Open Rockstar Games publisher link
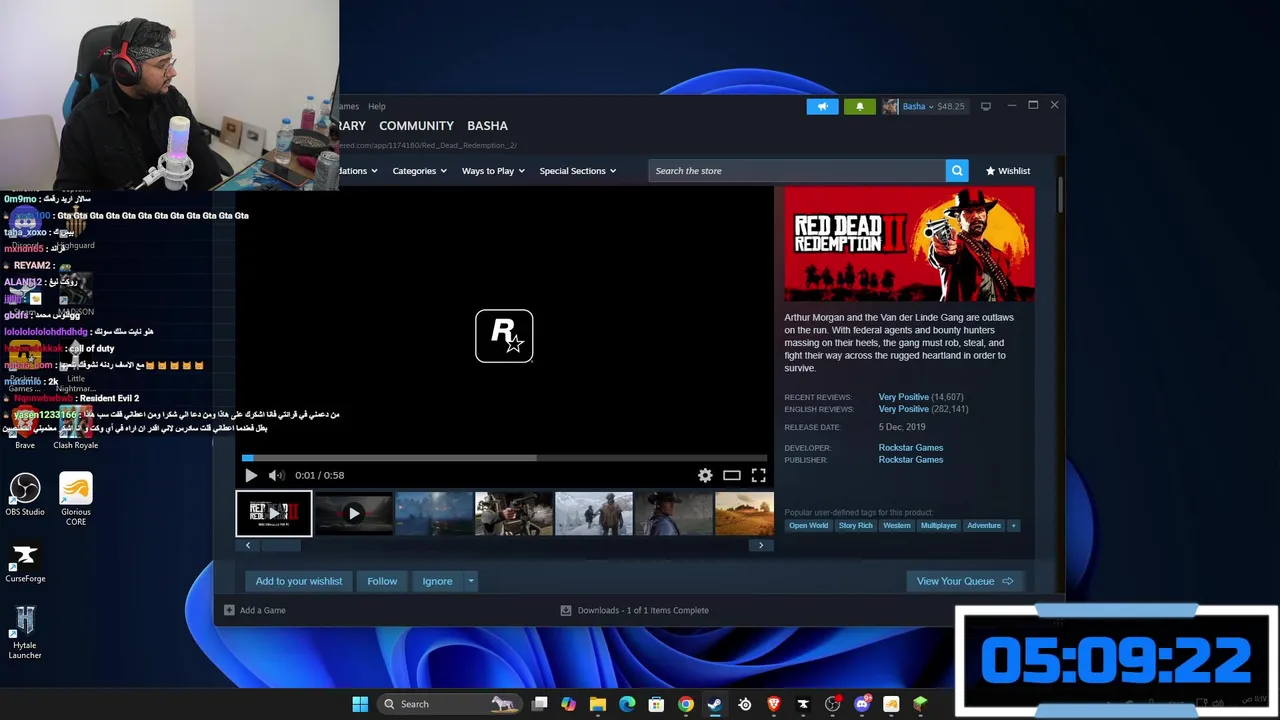This screenshot has width=1280, height=720. point(910,460)
